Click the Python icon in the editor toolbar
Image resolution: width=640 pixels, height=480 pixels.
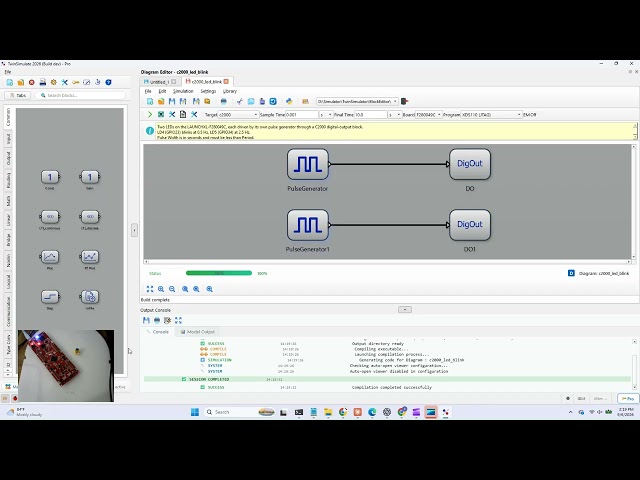pyautogui.click(x=289, y=101)
